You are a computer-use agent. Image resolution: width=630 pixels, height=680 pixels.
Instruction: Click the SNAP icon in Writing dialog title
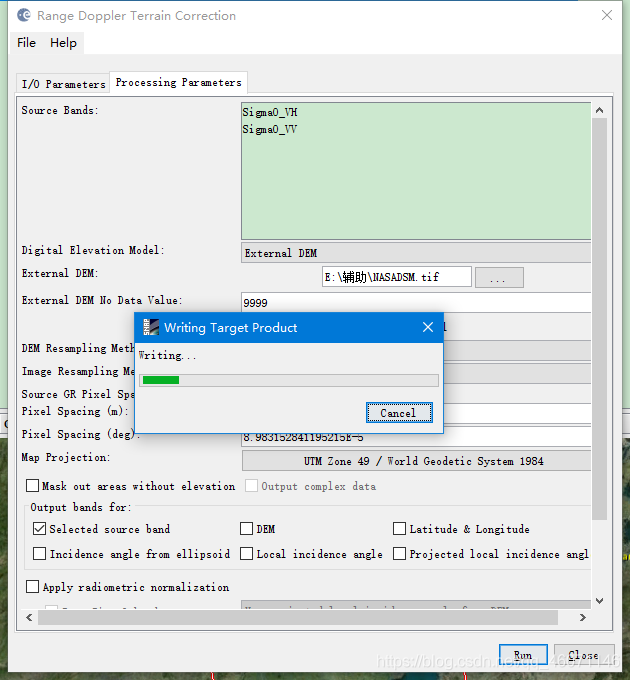pos(151,327)
